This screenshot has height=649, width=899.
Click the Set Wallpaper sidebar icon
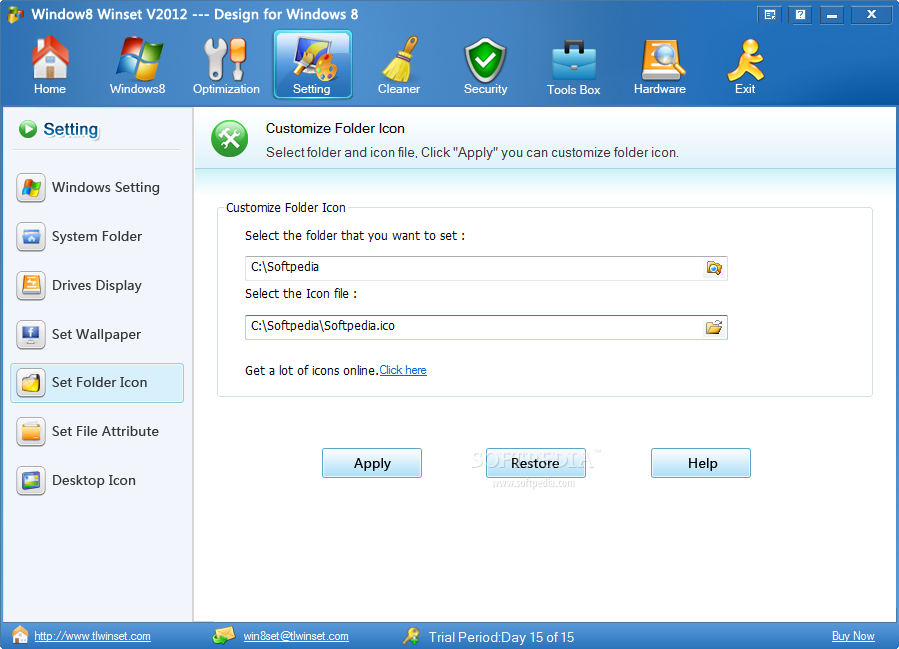pyautogui.click(x=31, y=334)
